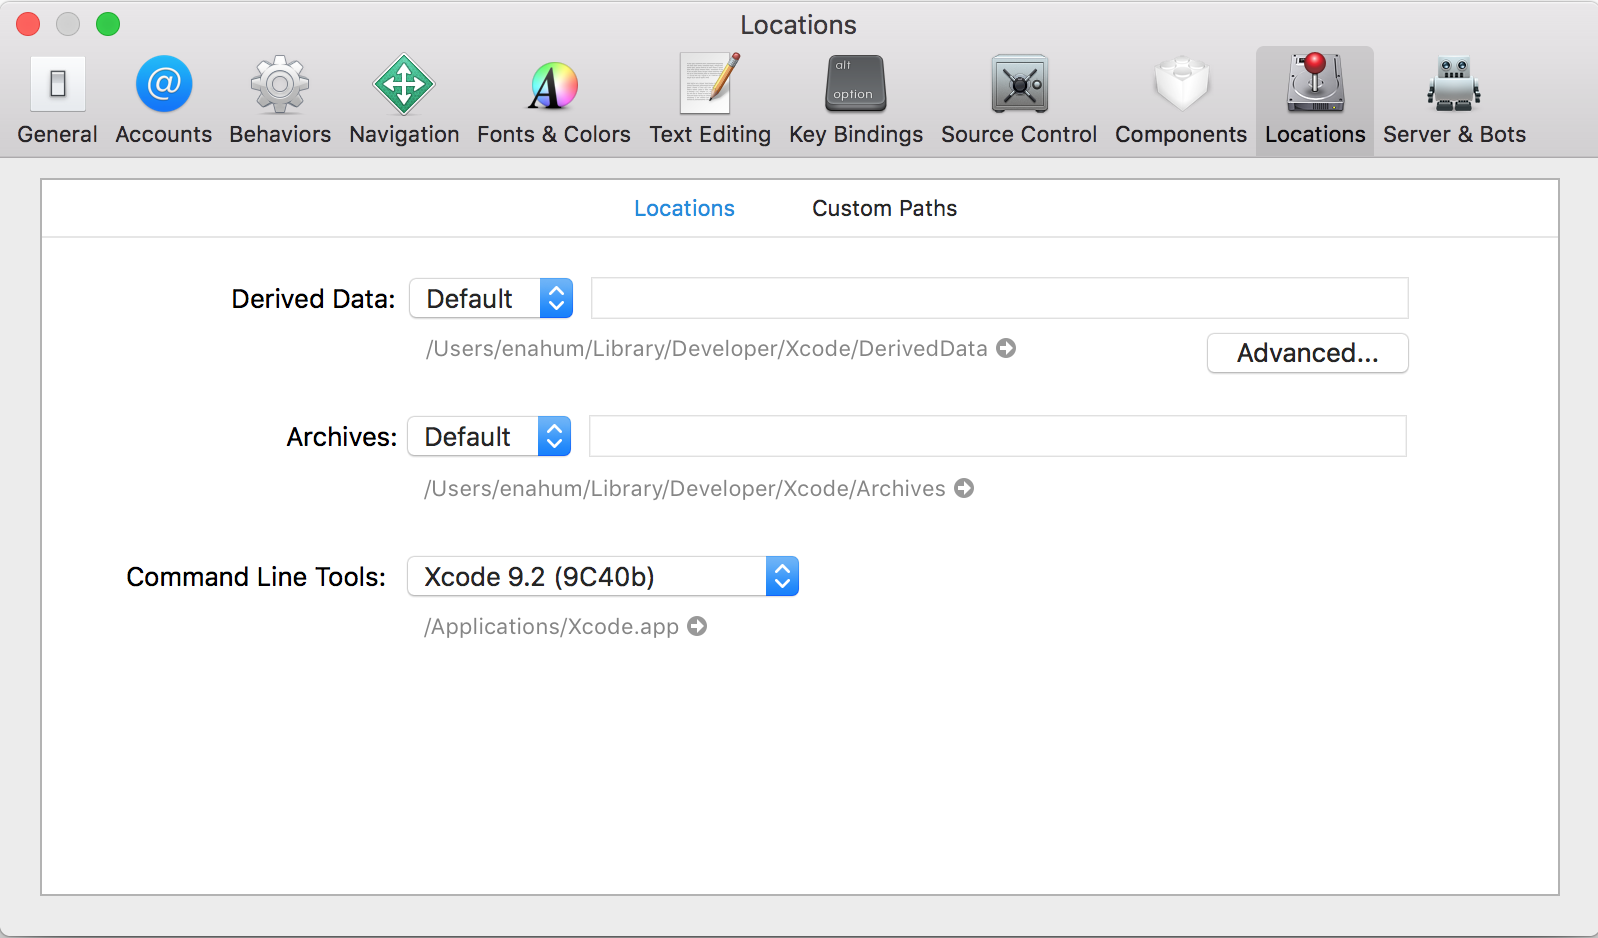The height and width of the screenshot is (938, 1598).
Task: Go to Key Bindings preferences
Action: (x=855, y=101)
